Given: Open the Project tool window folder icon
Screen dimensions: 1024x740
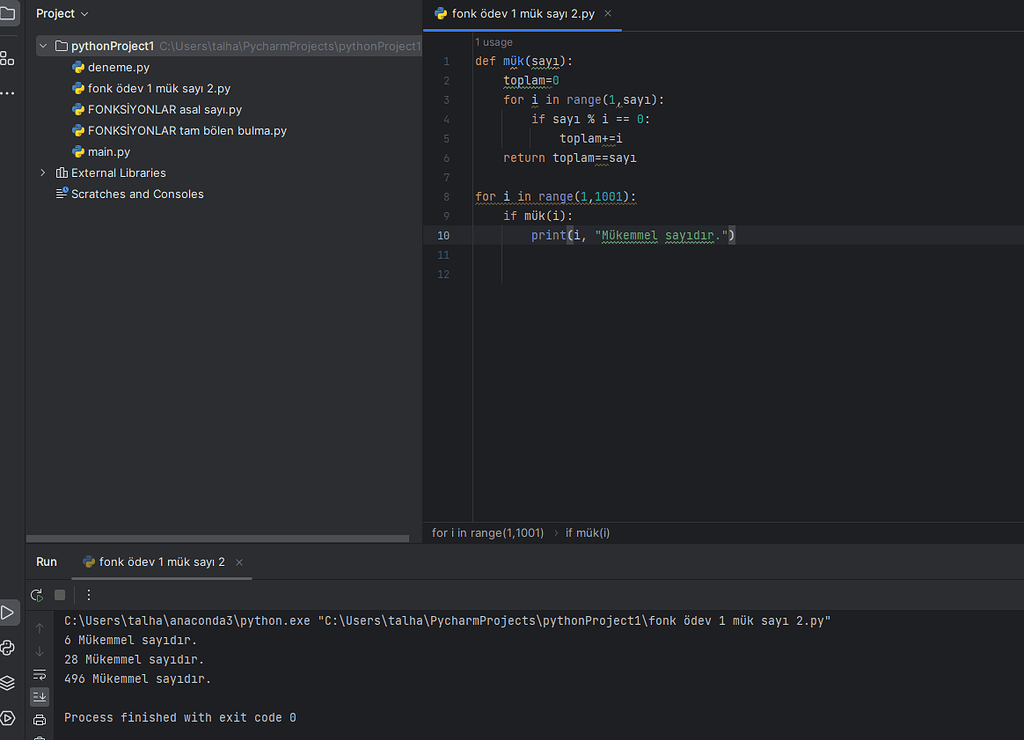Looking at the screenshot, I should coord(7,14).
